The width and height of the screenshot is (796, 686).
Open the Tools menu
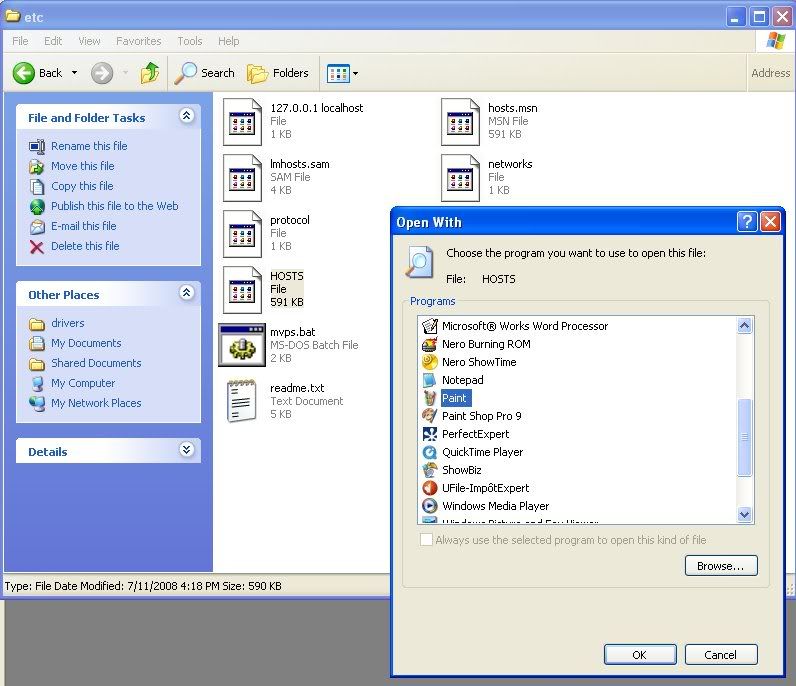pyautogui.click(x=190, y=41)
